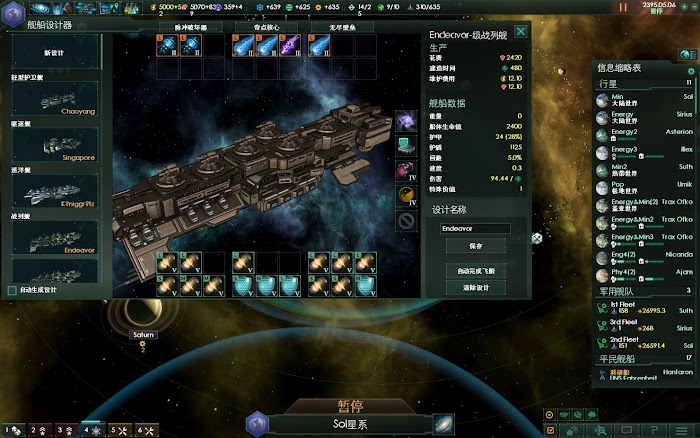Open the galaxy map icon beside Sol星系
The width and height of the screenshot is (700, 438).
click(x=443, y=424)
